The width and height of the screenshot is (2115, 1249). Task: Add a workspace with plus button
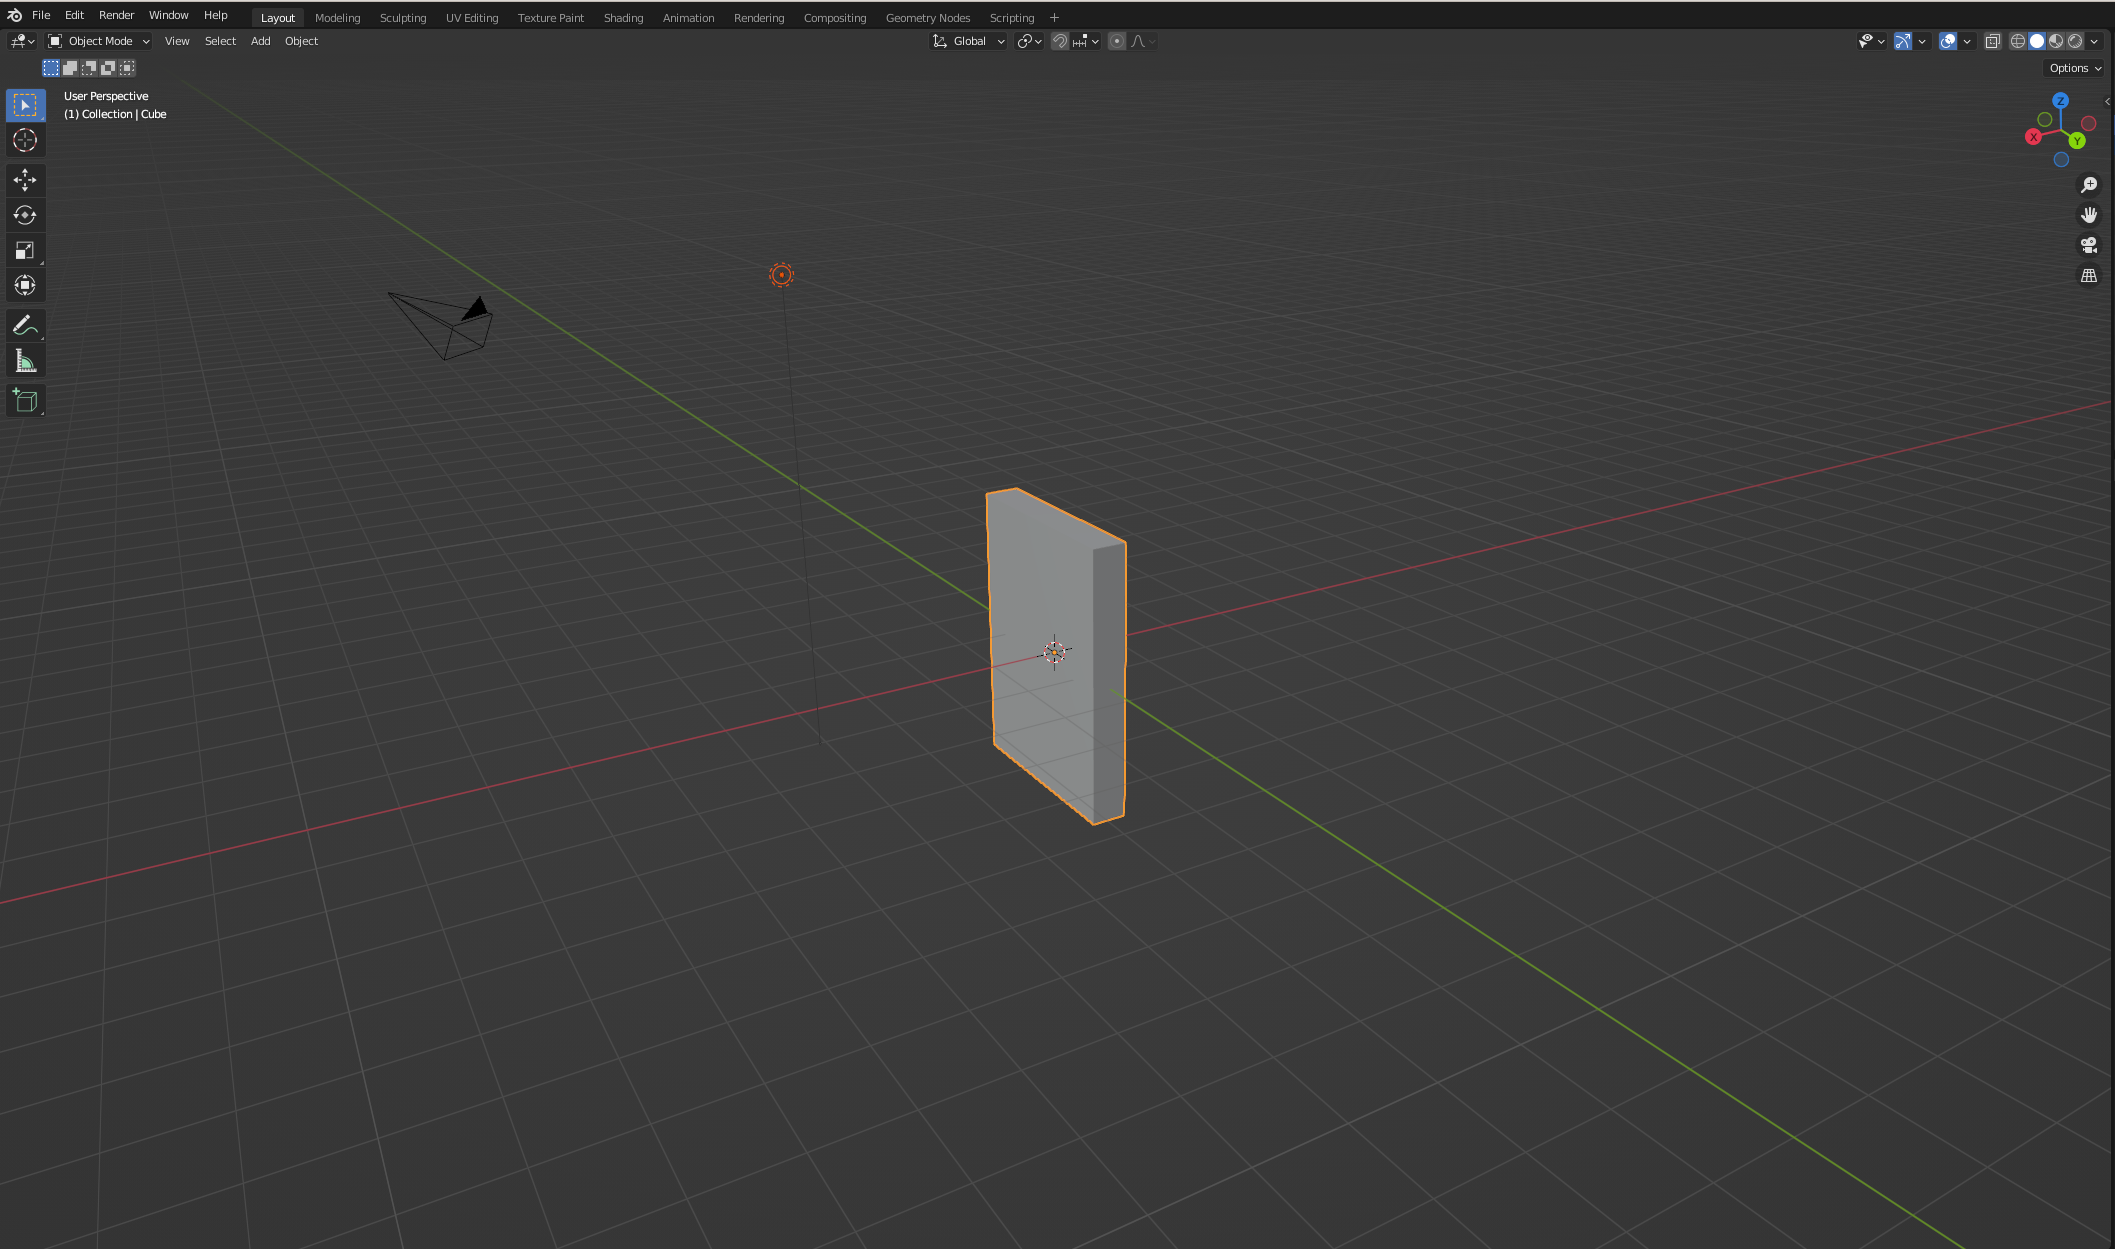click(1054, 18)
